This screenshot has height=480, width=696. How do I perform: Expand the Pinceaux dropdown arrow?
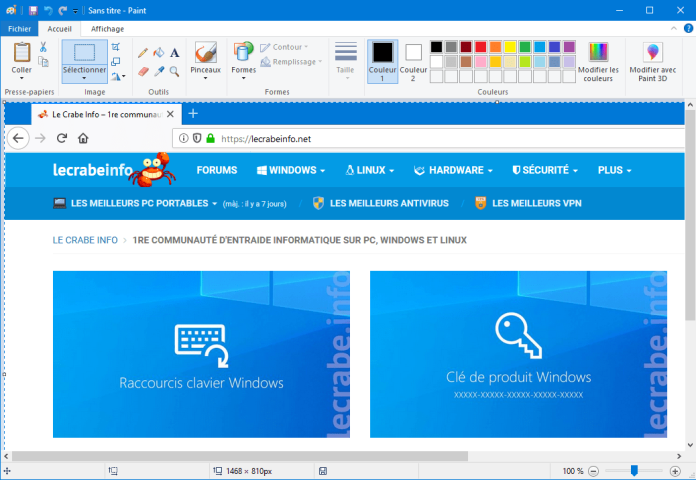[206, 79]
